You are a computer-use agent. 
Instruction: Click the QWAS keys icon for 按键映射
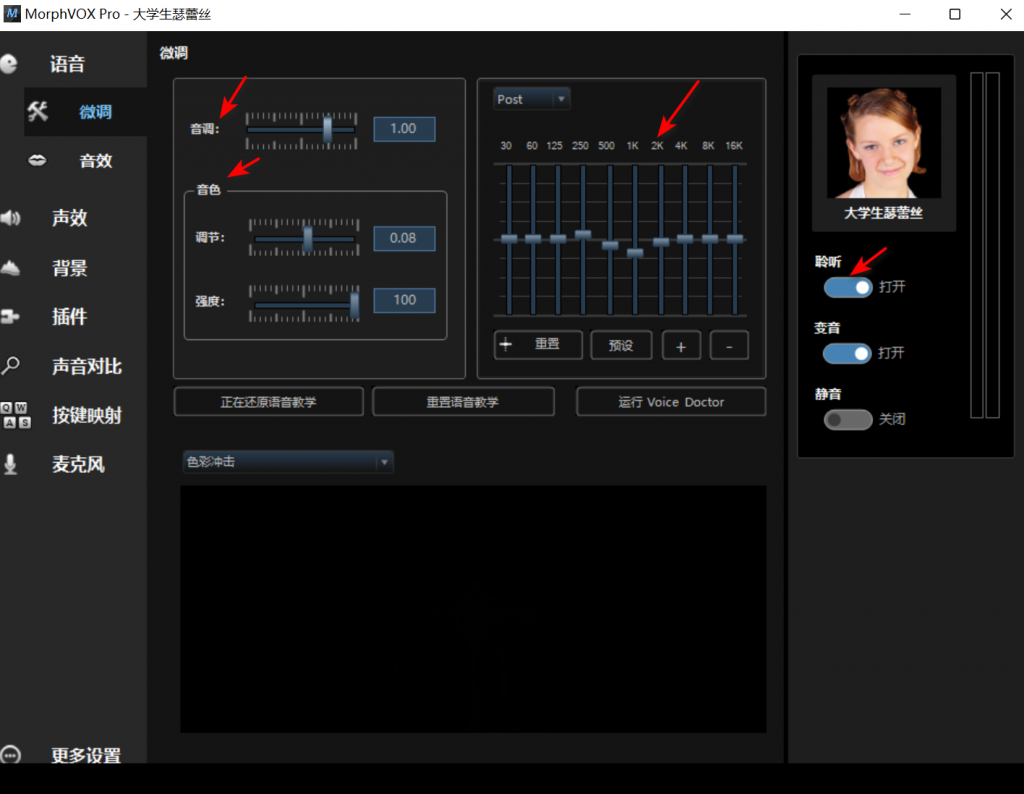click(x=16, y=415)
